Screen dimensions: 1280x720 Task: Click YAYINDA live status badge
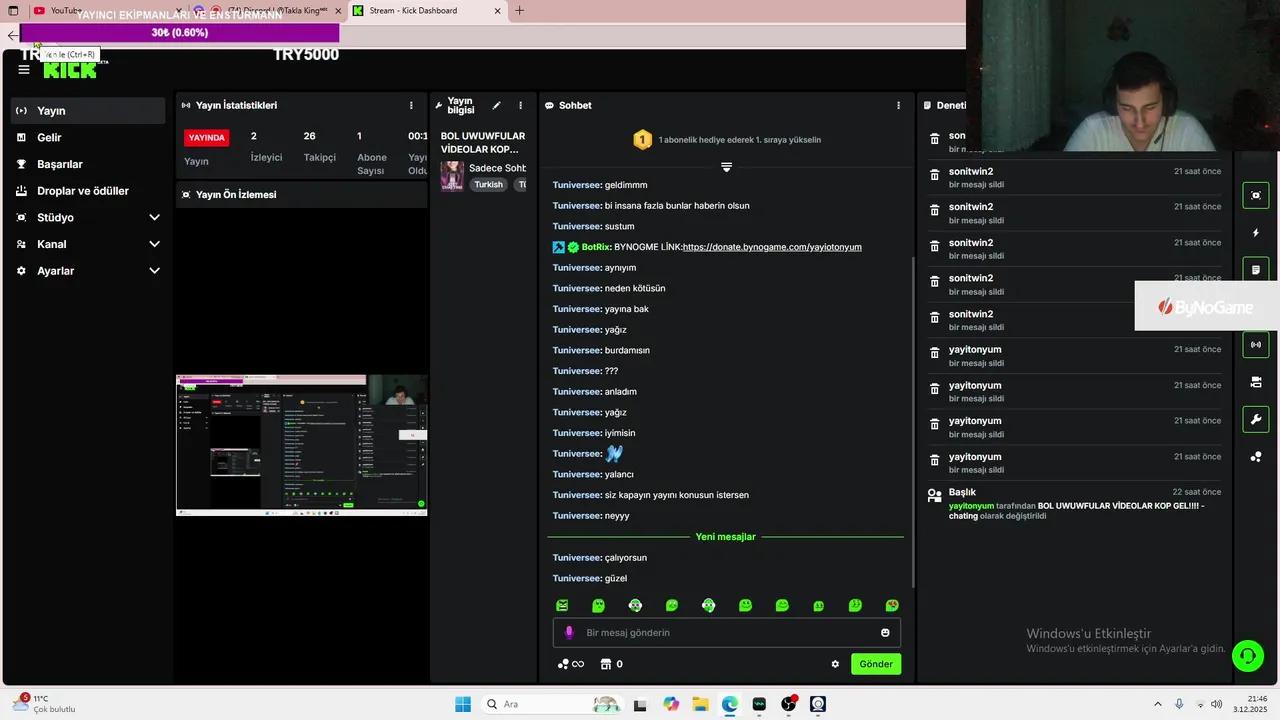tap(207, 138)
